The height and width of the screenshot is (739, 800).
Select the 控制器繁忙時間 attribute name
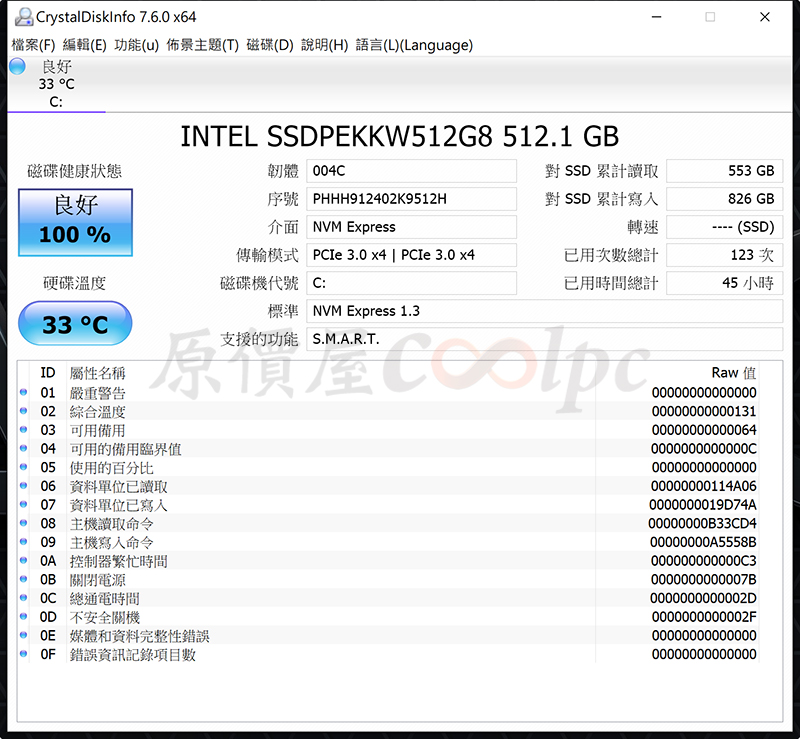click(118, 561)
